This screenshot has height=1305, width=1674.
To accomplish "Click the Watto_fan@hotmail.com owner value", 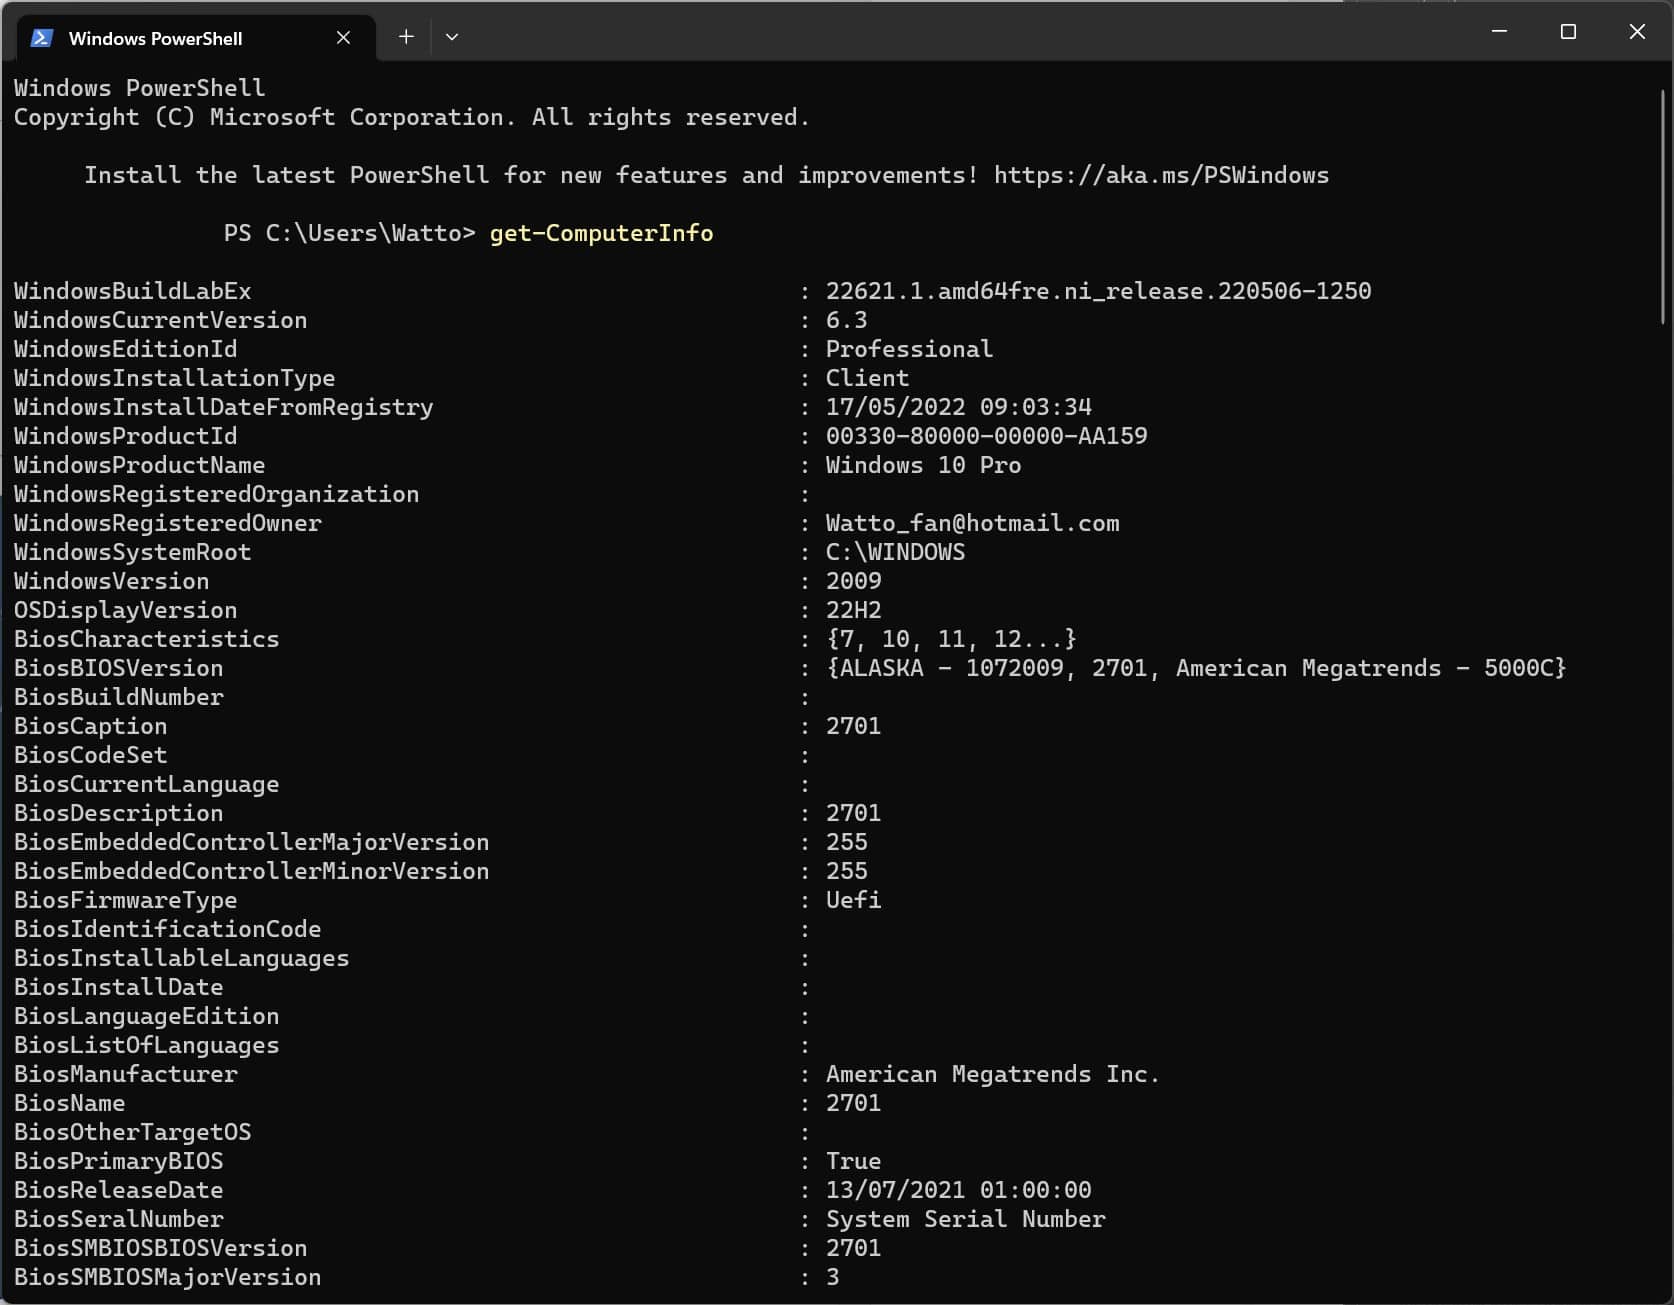I will click(972, 524).
